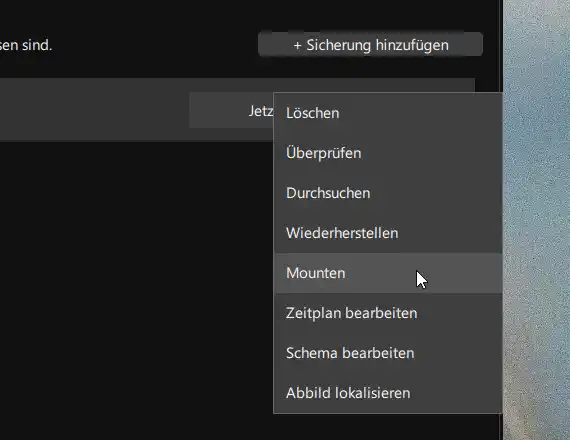Choose the Überprüfen menu entry

388,153
